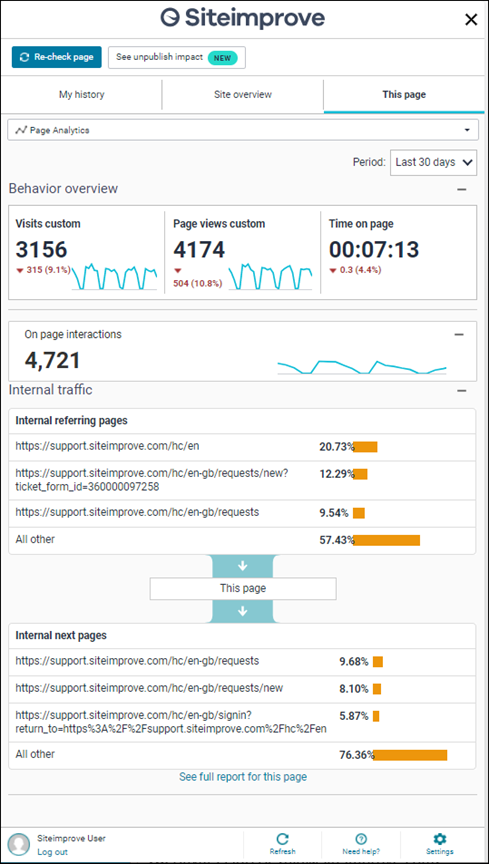The height and width of the screenshot is (864, 489).
Task: Click the Visits custom sparkline chart
Action: 114,277
